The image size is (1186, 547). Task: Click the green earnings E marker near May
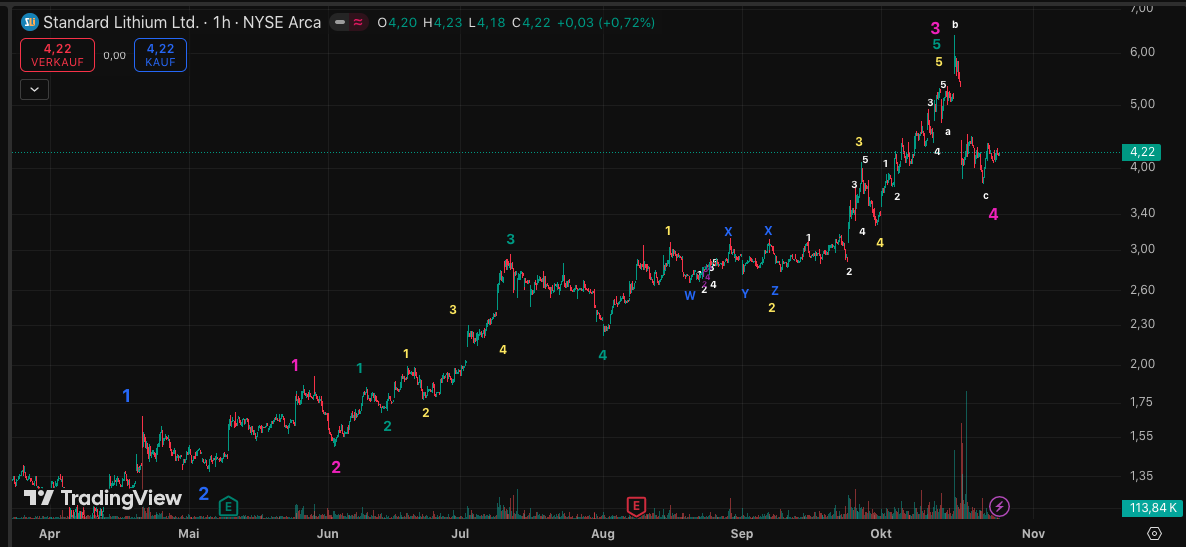228,506
